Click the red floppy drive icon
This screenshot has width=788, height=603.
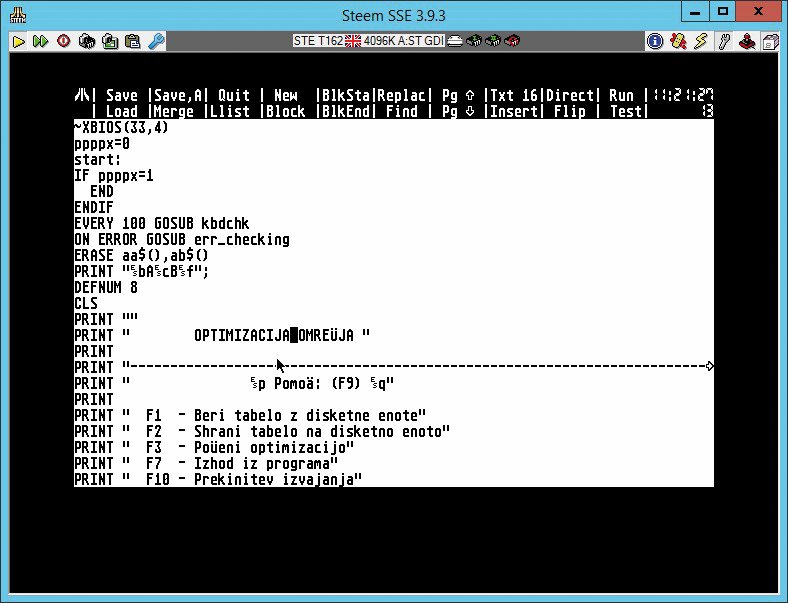(512, 41)
